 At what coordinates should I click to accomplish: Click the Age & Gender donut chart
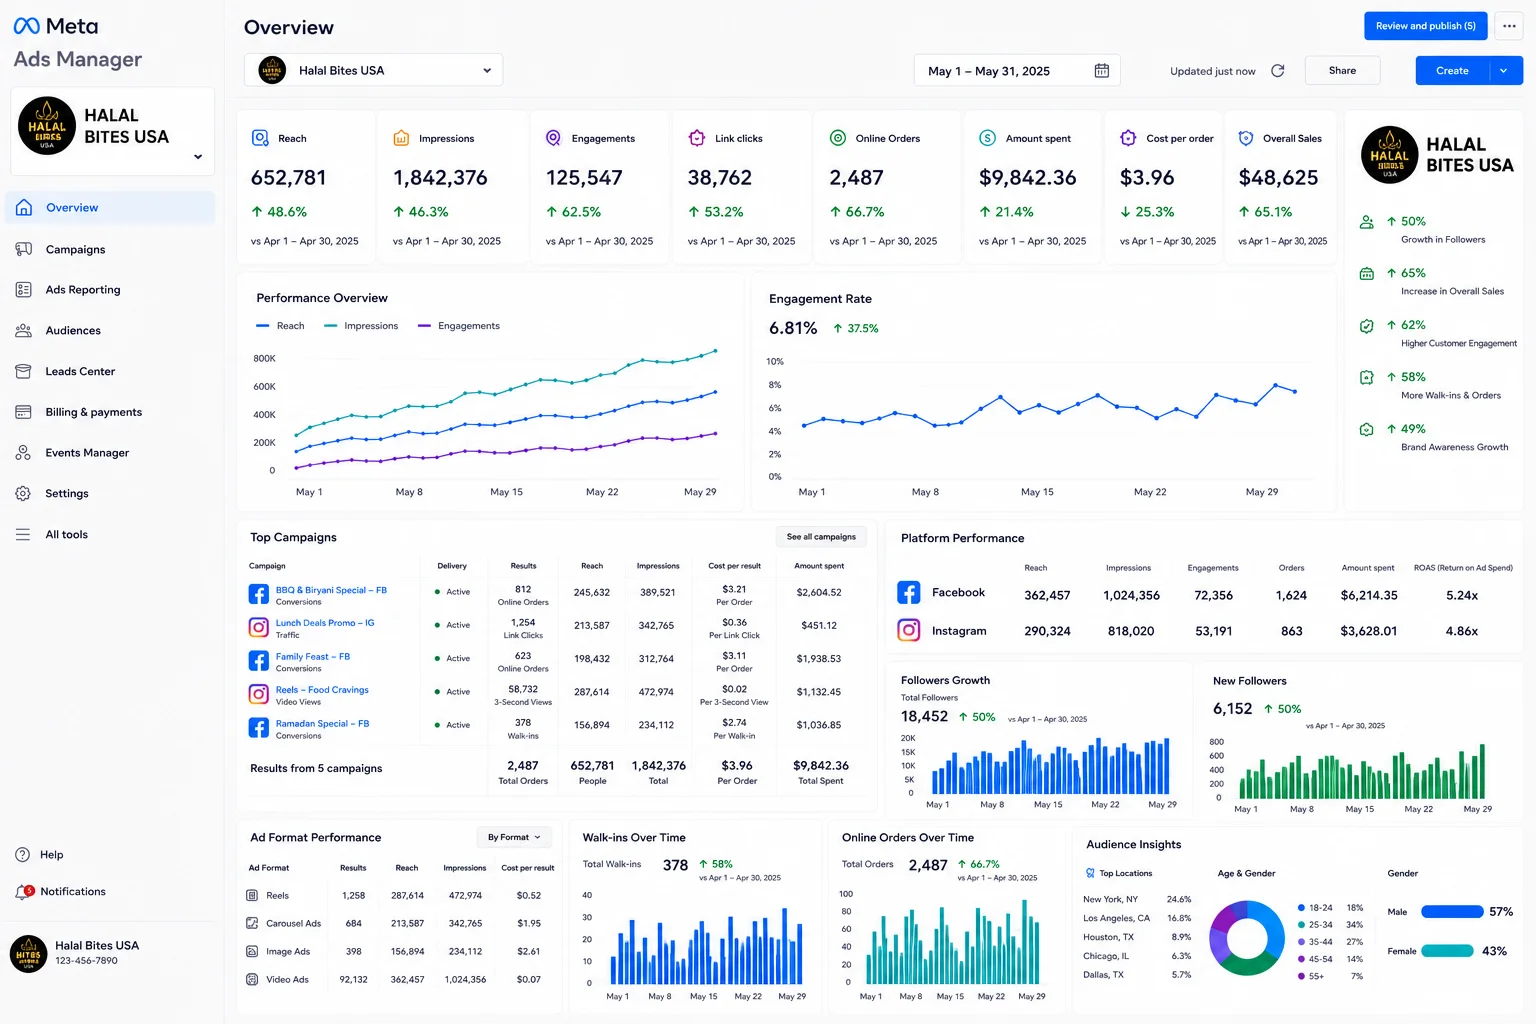pyautogui.click(x=1247, y=938)
